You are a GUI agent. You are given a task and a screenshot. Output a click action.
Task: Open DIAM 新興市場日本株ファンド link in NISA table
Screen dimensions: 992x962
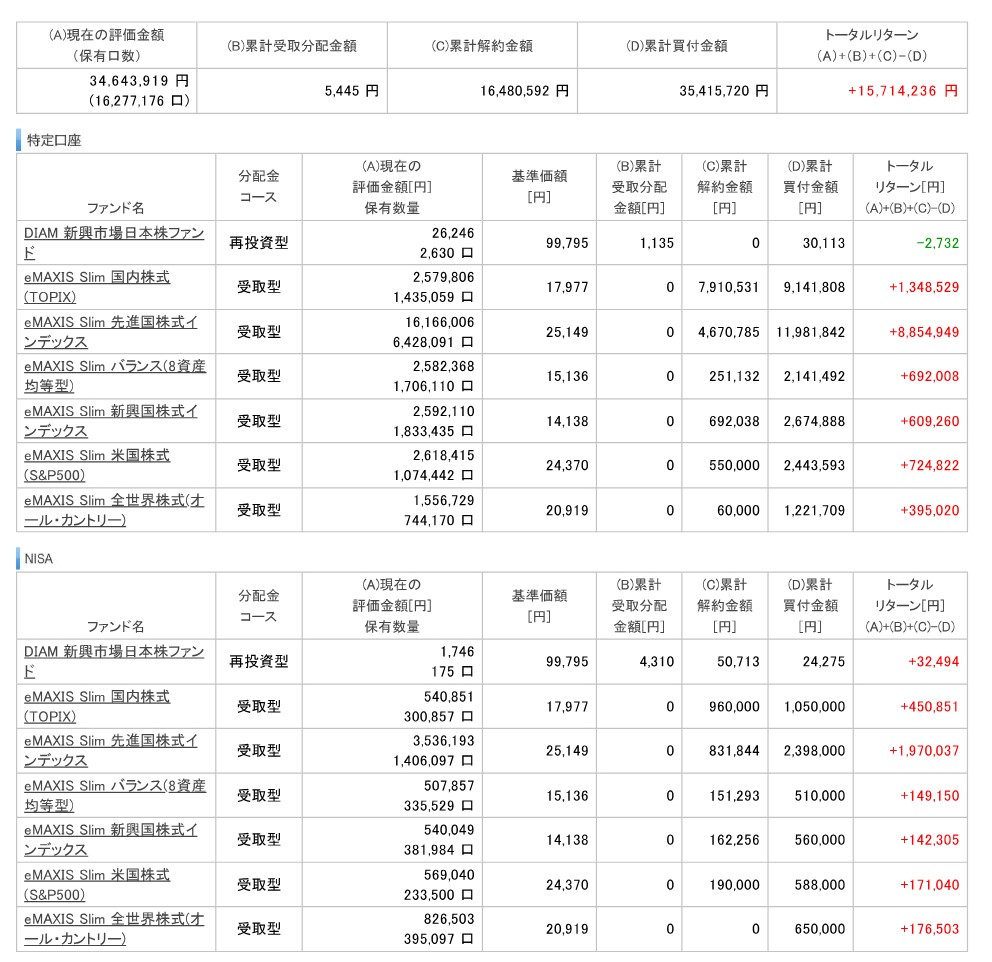pos(114,662)
